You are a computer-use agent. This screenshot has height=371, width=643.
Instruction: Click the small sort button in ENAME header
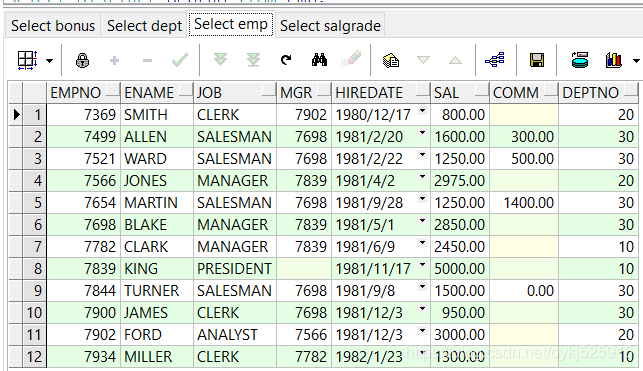click(185, 90)
